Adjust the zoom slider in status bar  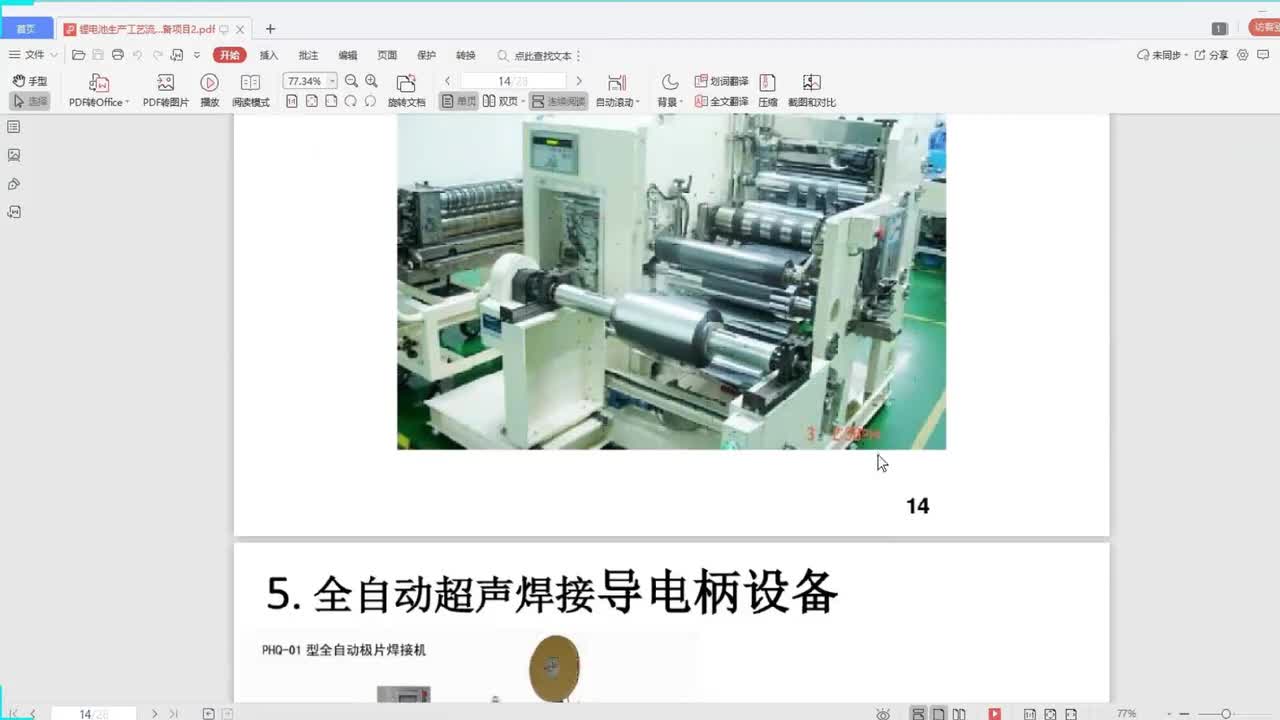pos(1226,714)
